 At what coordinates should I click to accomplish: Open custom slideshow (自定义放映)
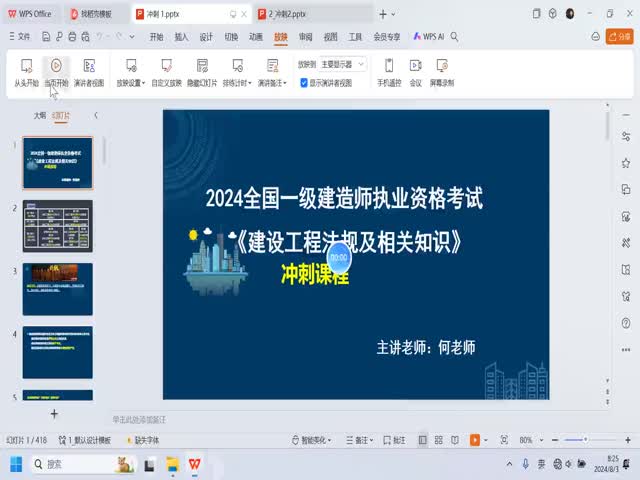166,73
